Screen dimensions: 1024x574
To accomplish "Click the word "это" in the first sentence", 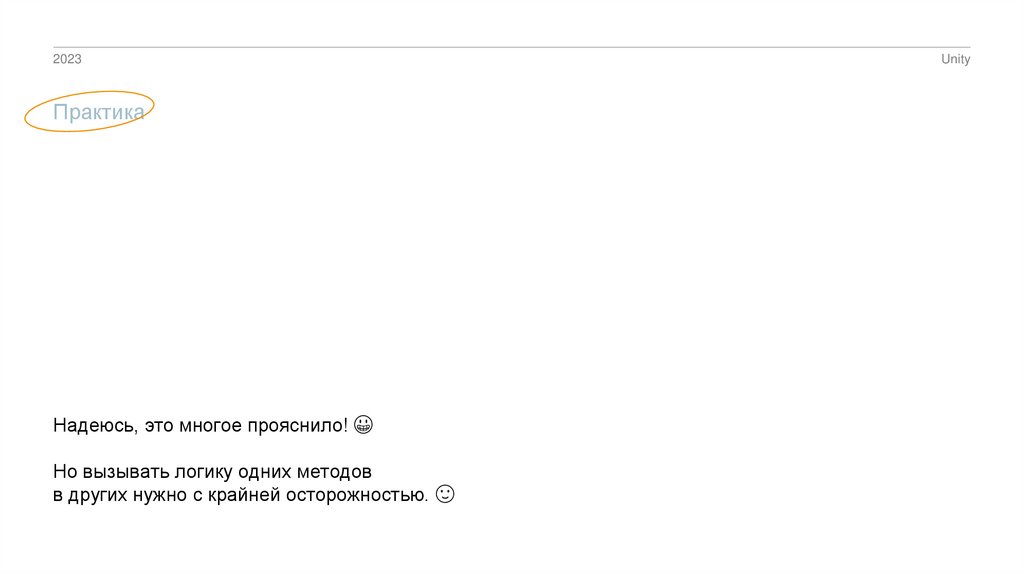I will pyautogui.click(x=158, y=427).
